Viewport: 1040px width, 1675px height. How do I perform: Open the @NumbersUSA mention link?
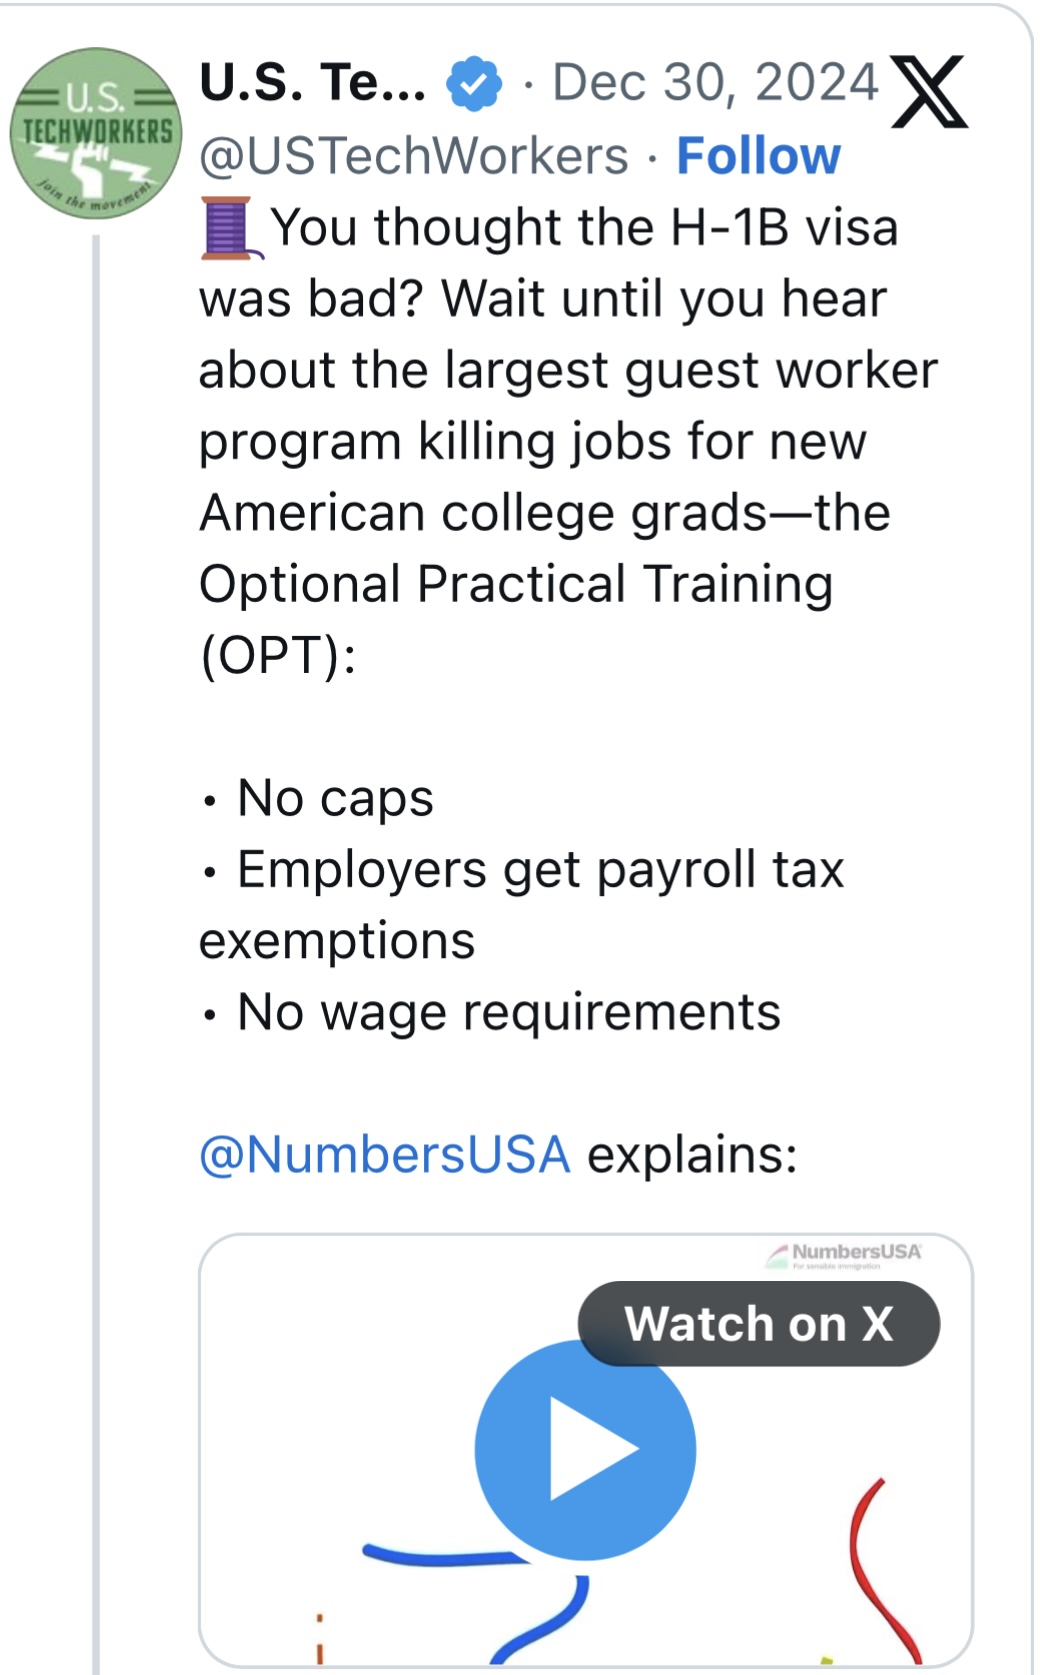click(x=385, y=1155)
